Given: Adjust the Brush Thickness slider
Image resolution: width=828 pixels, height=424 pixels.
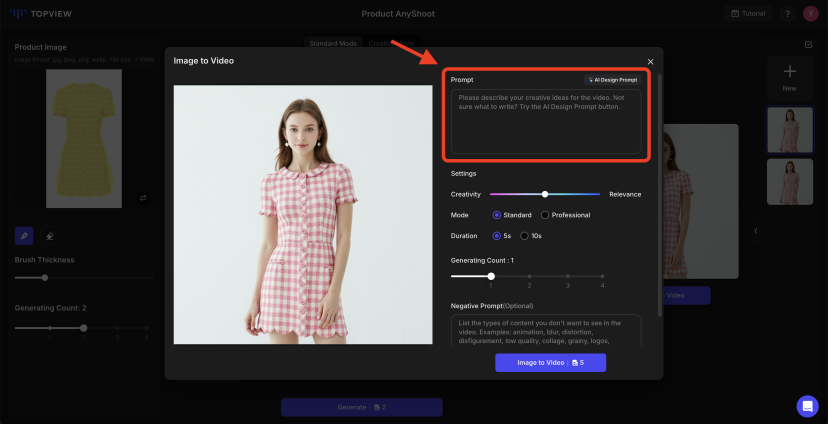Looking at the screenshot, I should click(45, 277).
